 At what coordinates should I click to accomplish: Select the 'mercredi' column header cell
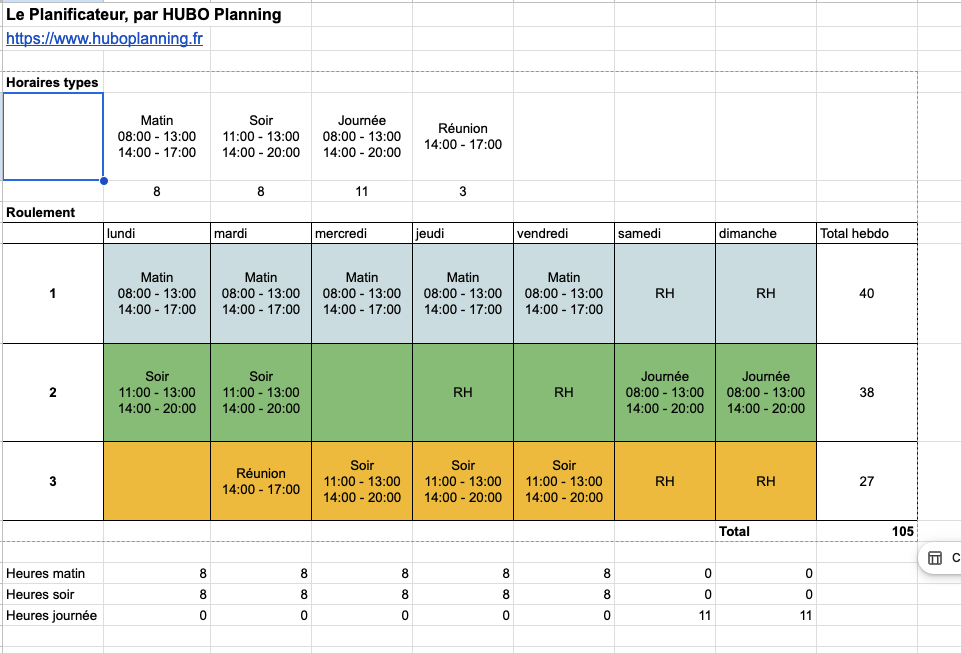pyautogui.click(x=362, y=233)
